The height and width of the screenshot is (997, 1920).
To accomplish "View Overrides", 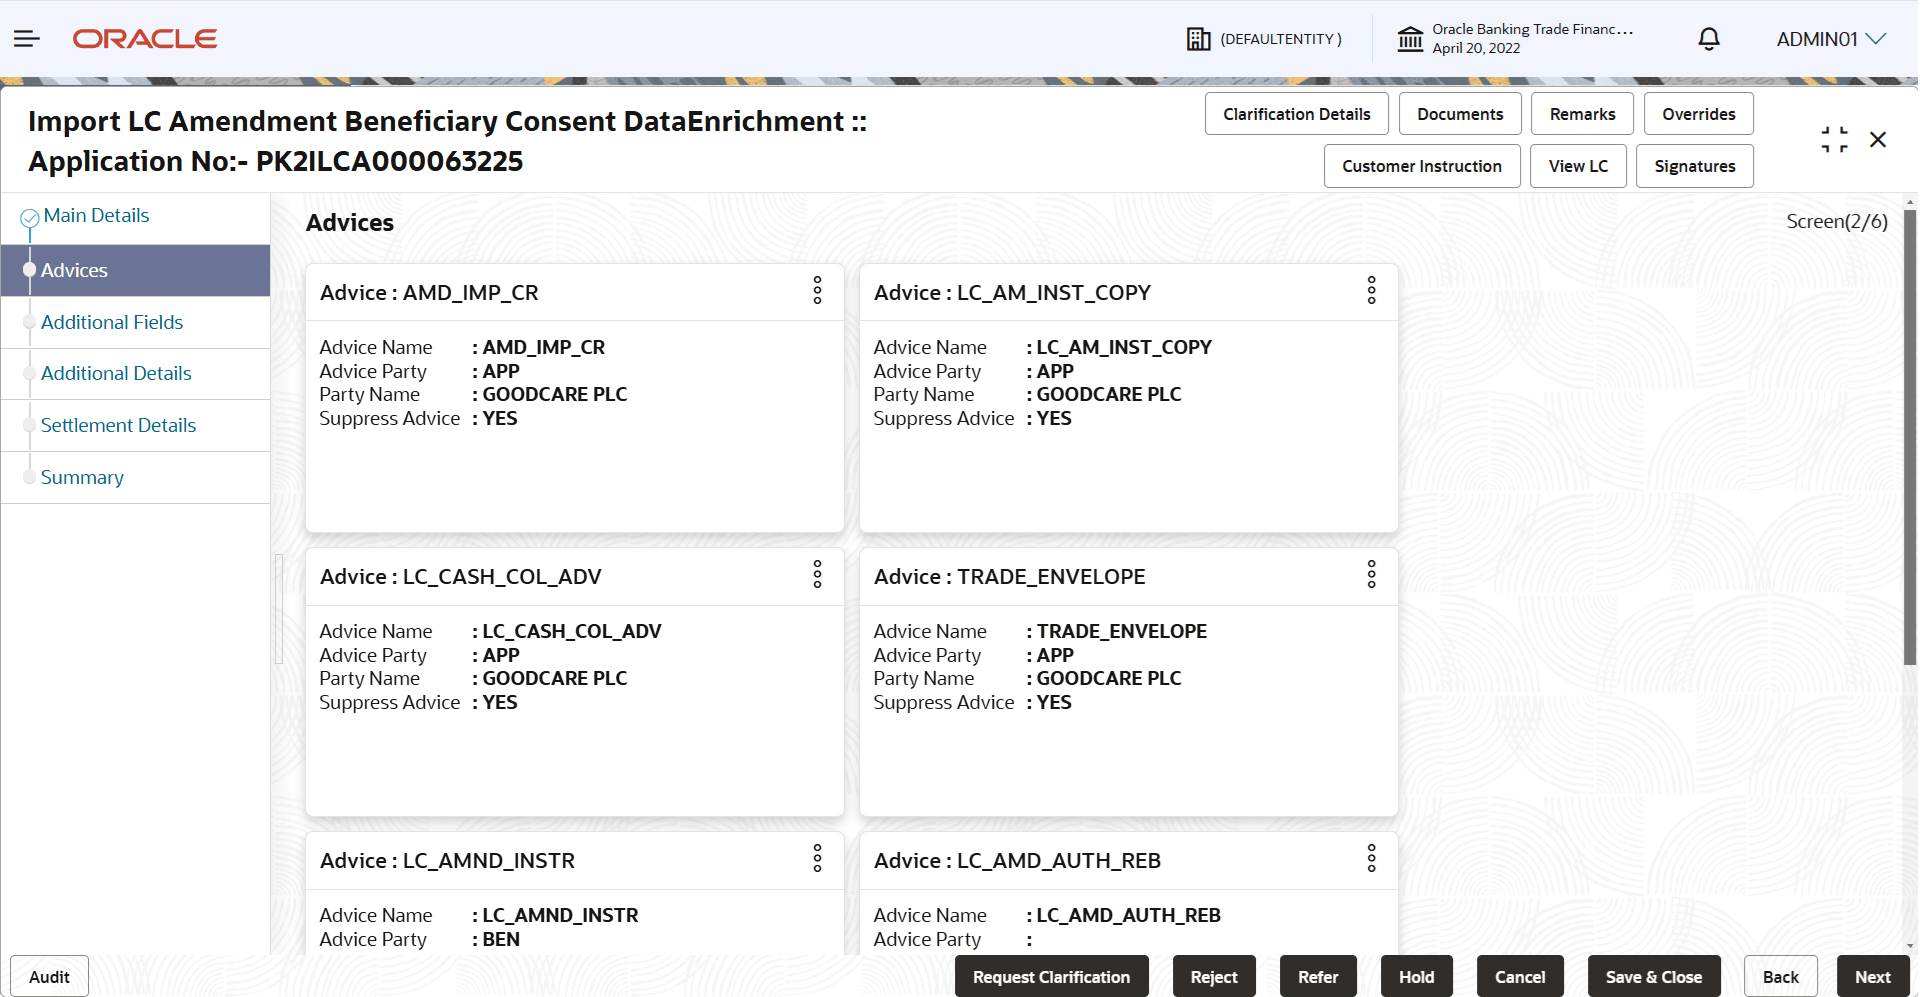I will tap(1698, 114).
